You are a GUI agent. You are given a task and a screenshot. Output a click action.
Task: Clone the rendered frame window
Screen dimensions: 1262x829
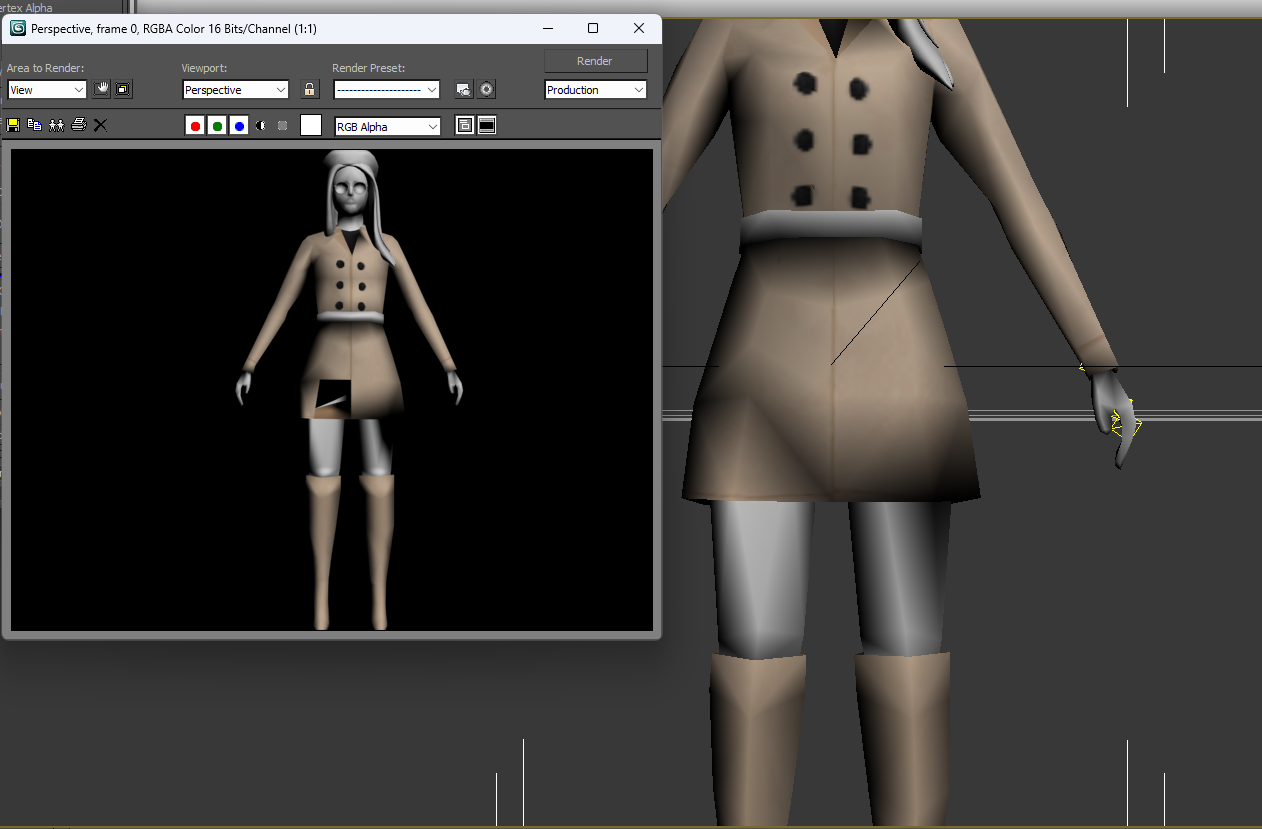pyautogui.click(x=56, y=125)
